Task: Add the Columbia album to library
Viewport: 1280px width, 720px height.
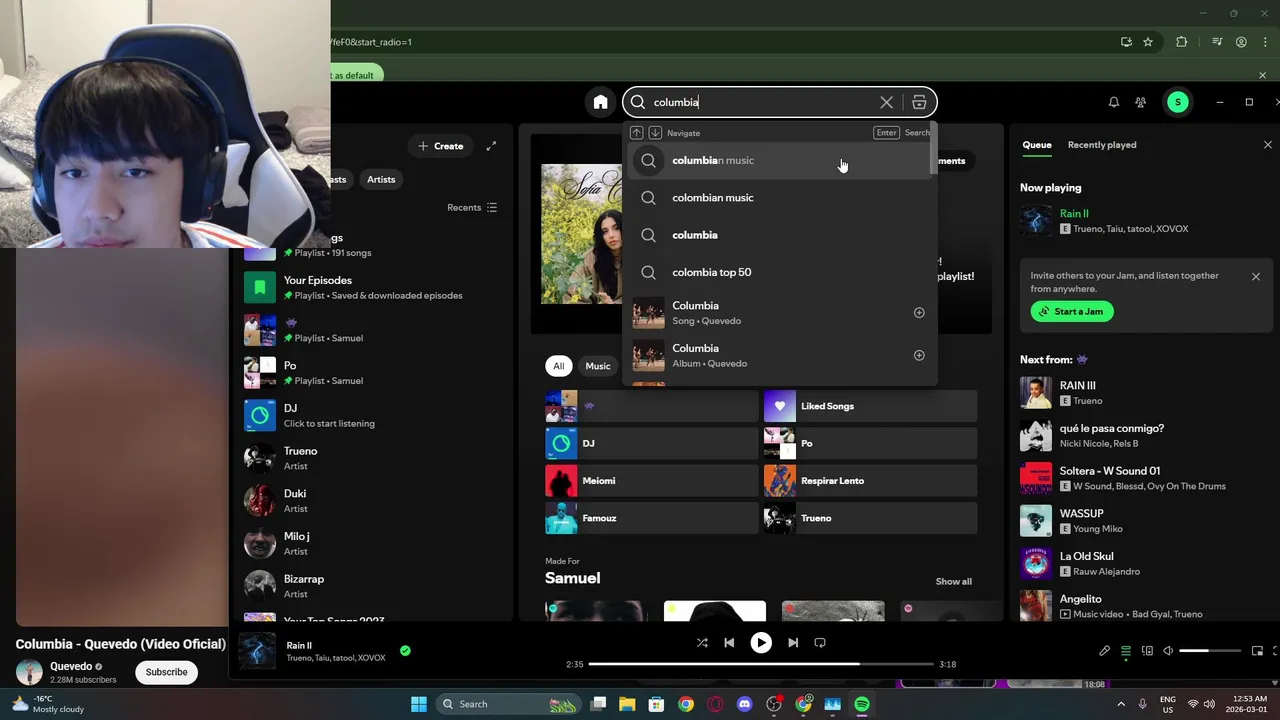Action: (919, 355)
